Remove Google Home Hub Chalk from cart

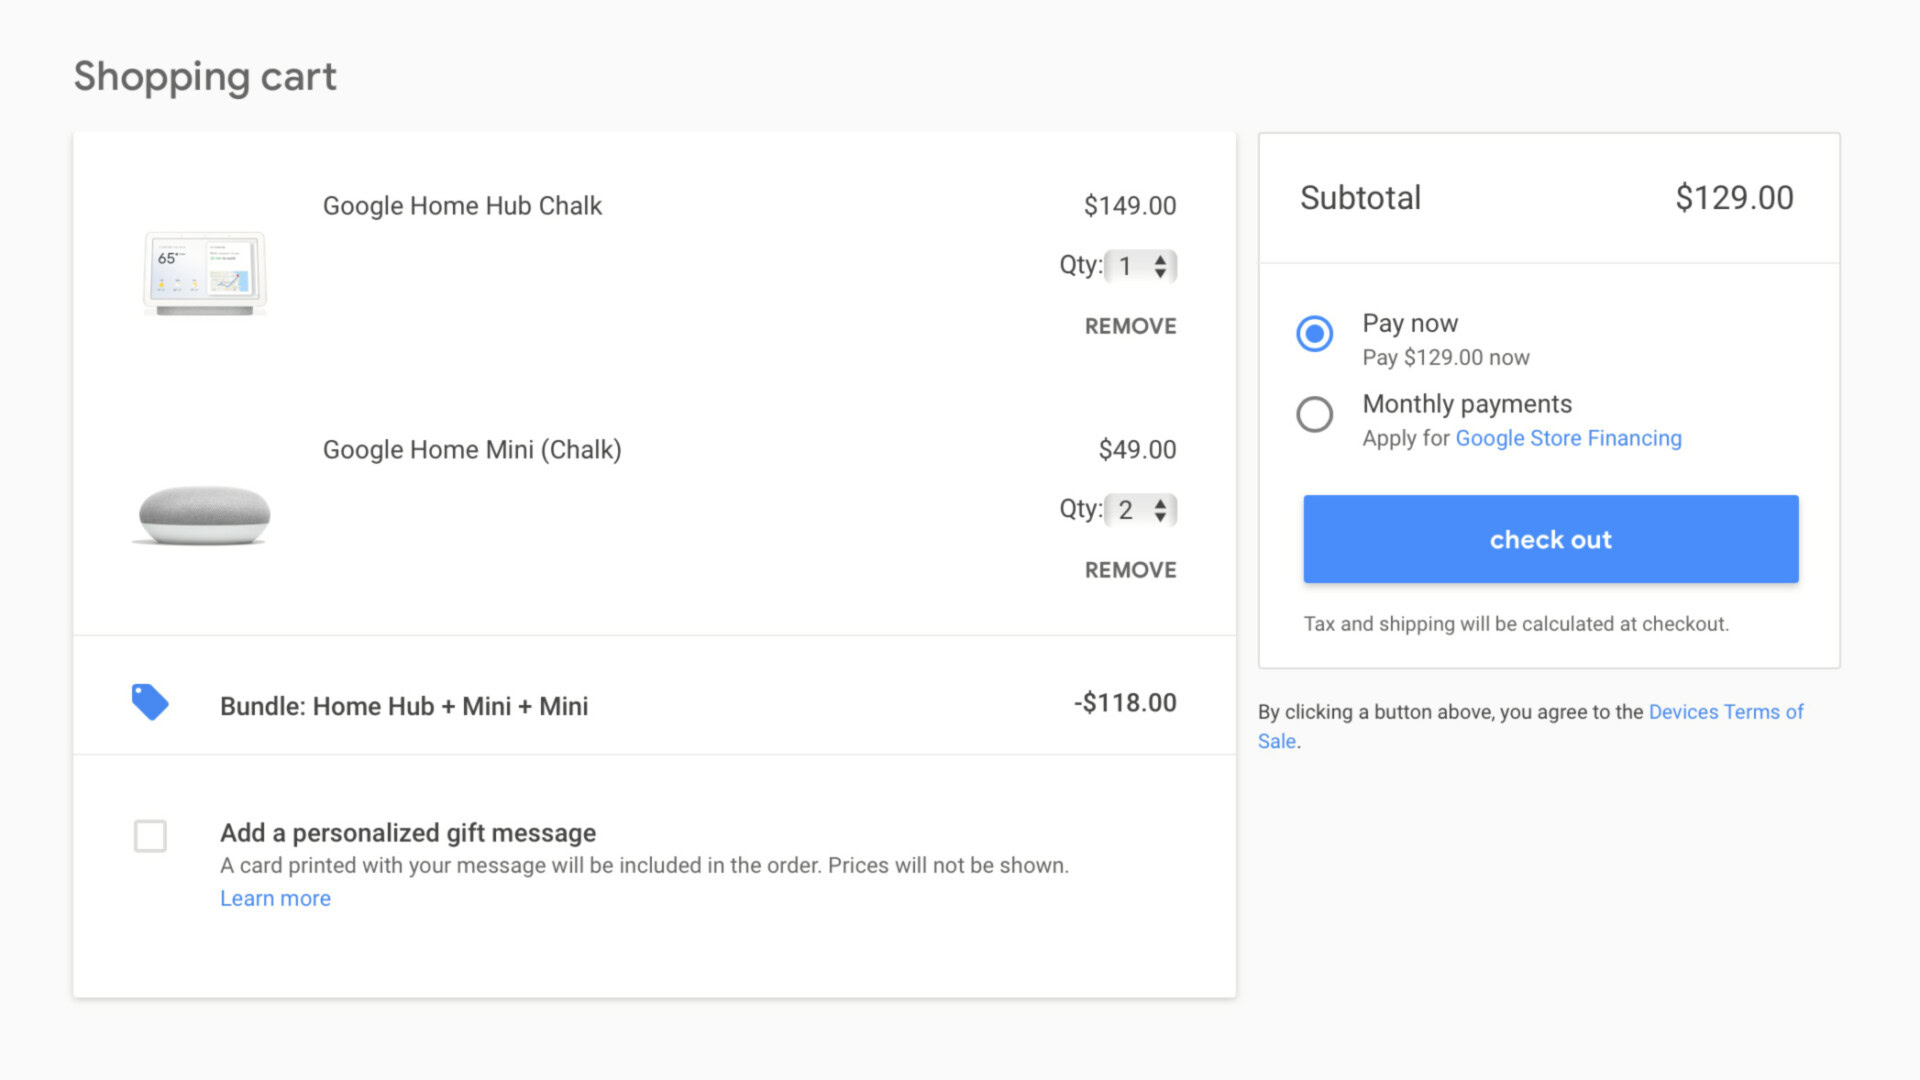pos(1130,326)
